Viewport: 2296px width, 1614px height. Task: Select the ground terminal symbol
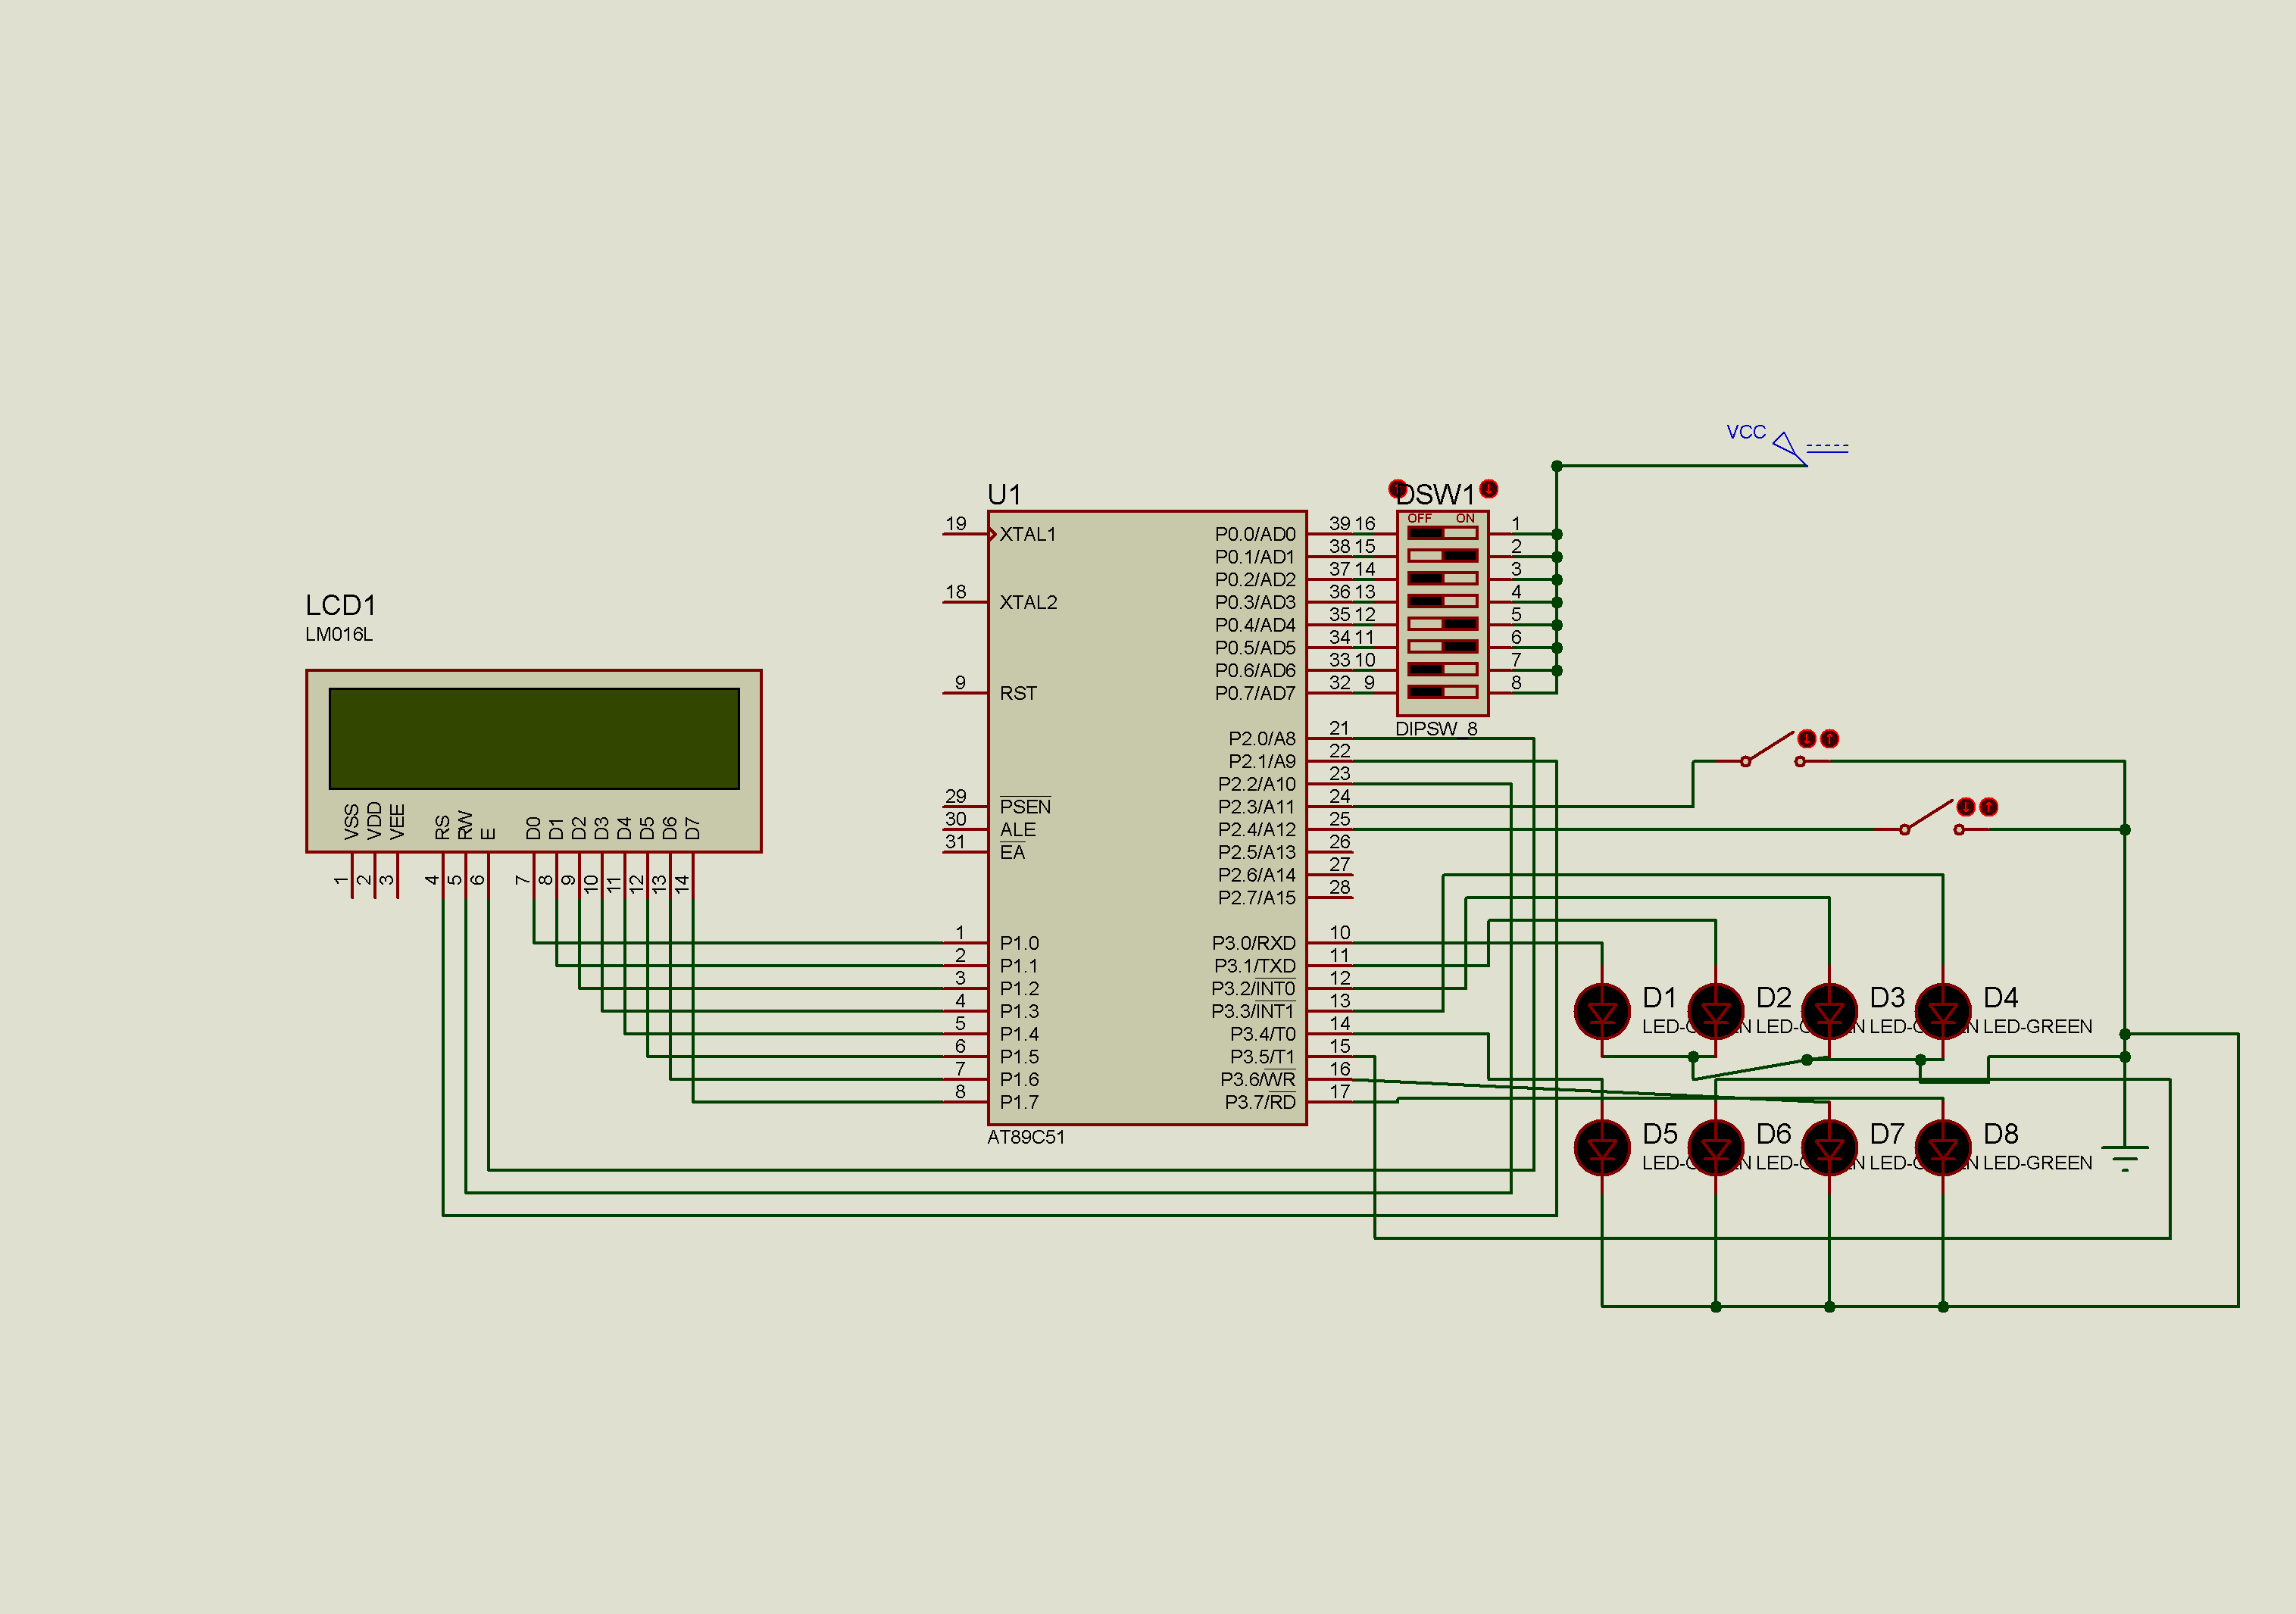2125,1158
